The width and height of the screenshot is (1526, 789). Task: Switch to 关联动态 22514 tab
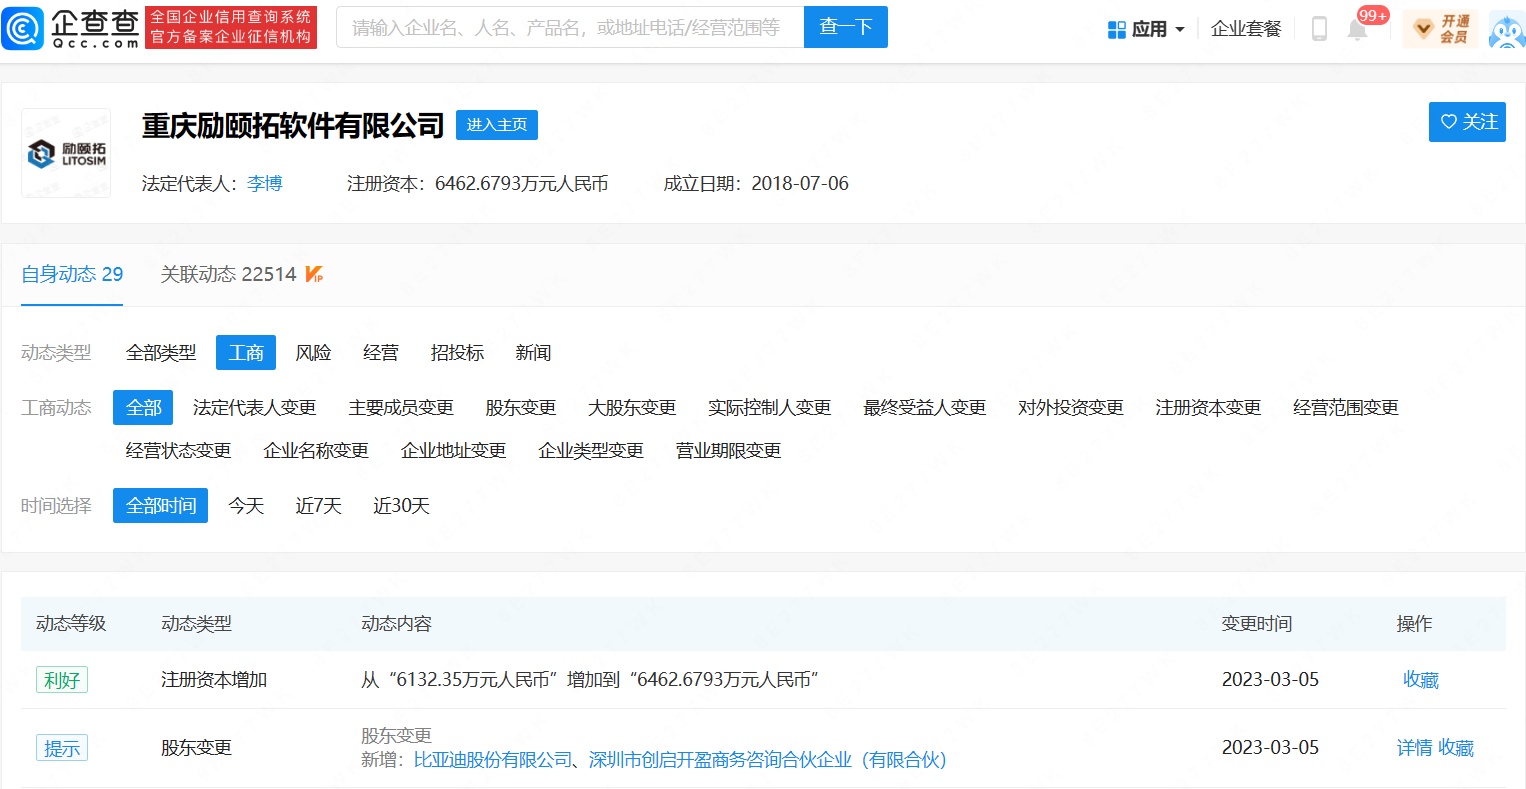tap(229, 274)
